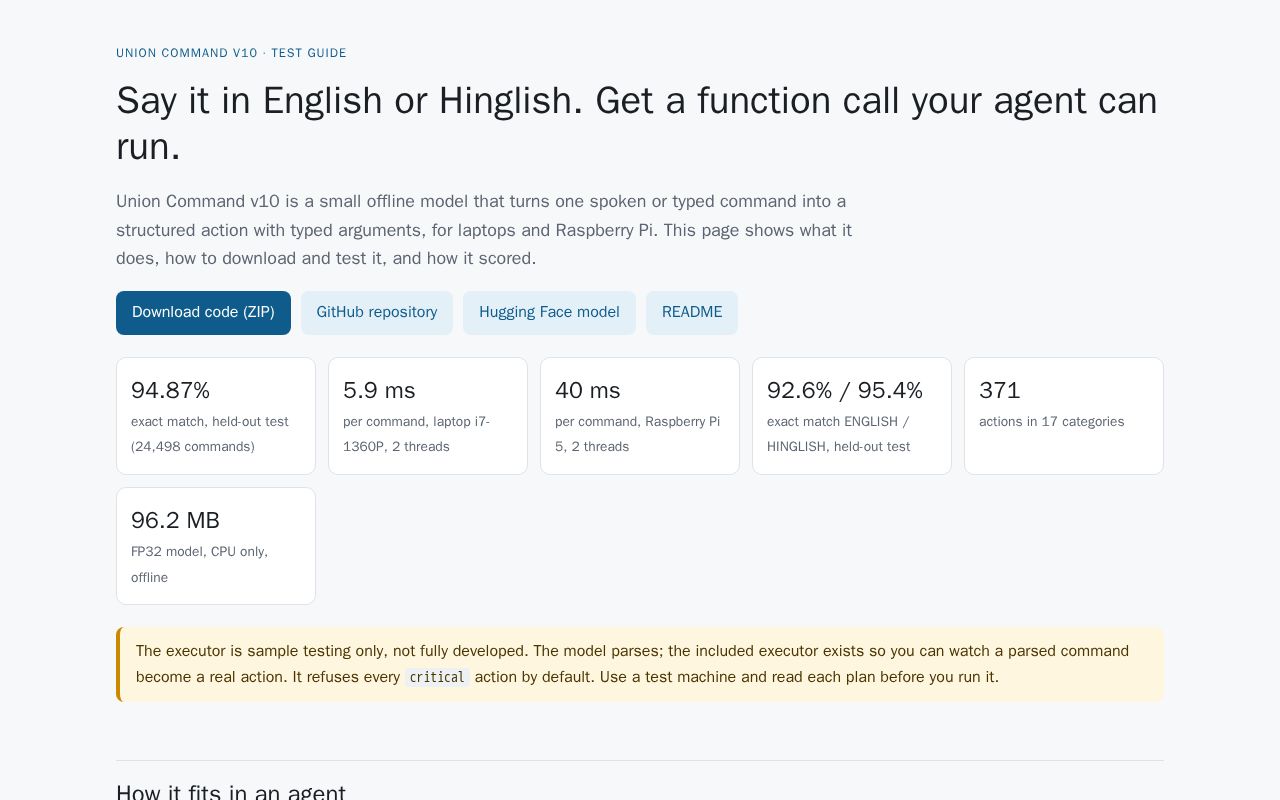Click "exact match, held-out test (24,498 commands)" caption
Screen dimensions: 1280x800
coord(210,434)
